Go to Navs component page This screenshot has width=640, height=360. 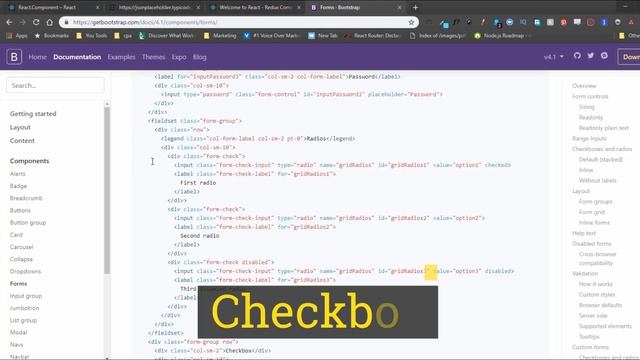tap(17, 345)
